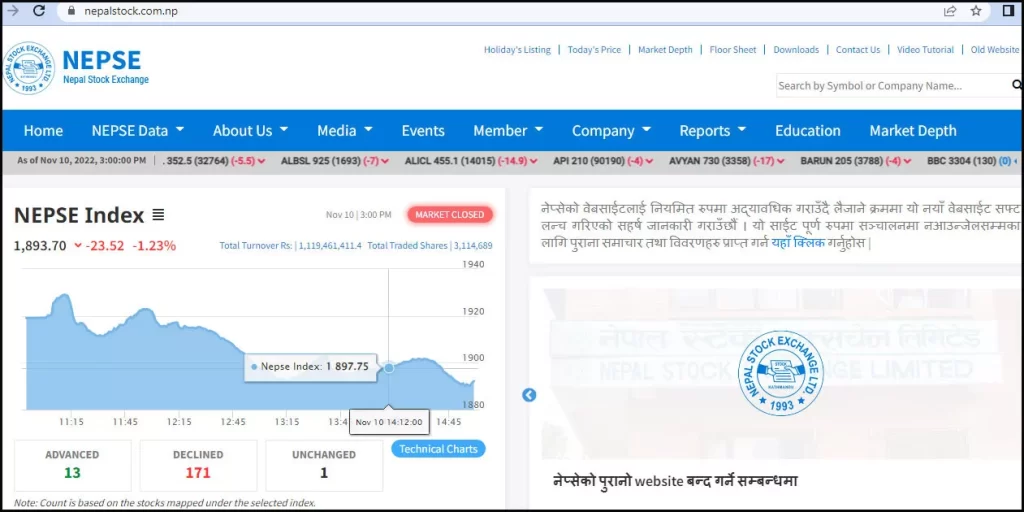The width and height of the screenshot is (1024, 512).
Task: Open the browser side panel icon
Action: tap(1008, 10)
